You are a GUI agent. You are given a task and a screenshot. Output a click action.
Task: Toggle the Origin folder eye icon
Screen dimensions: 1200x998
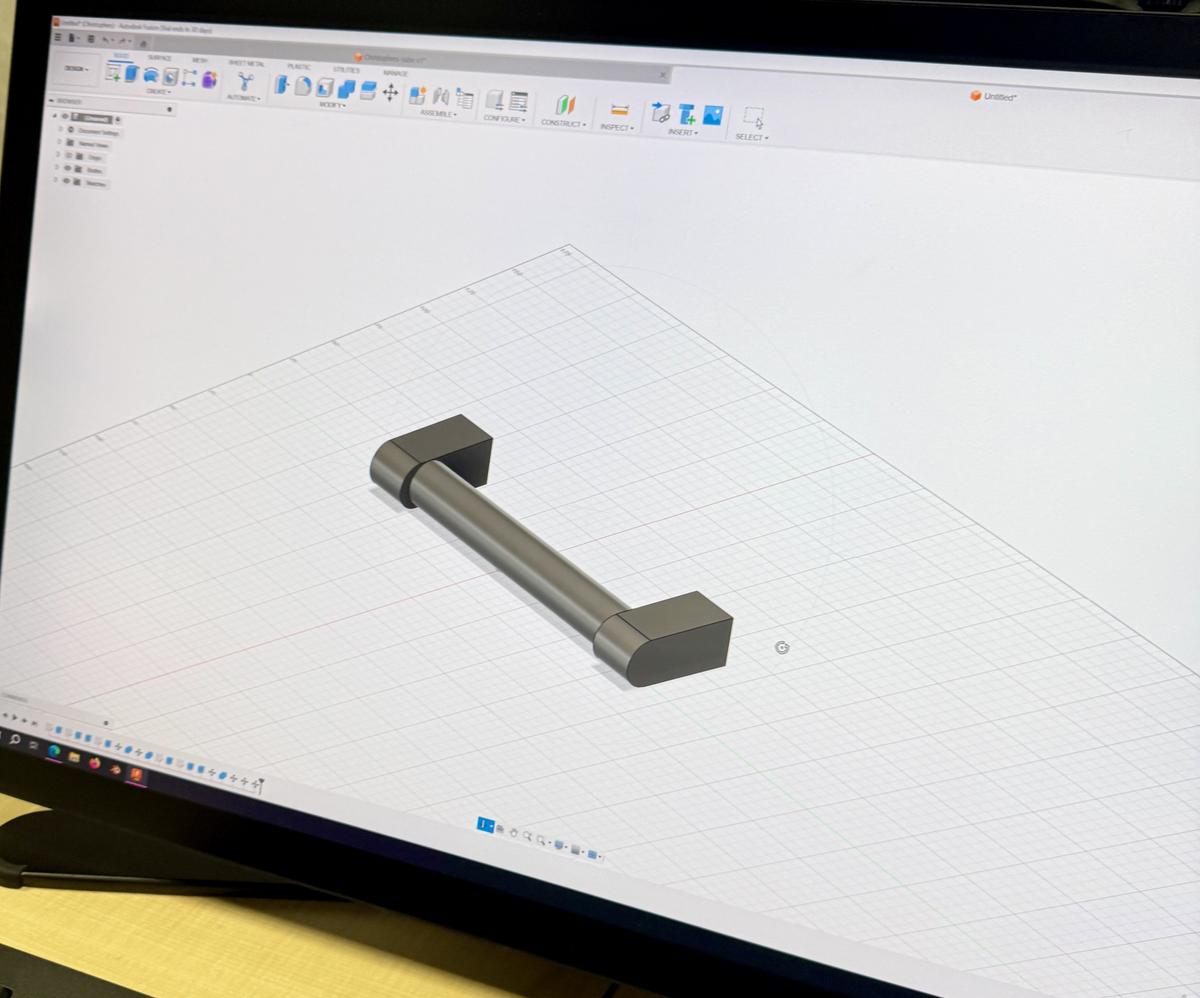click(69, 155)
